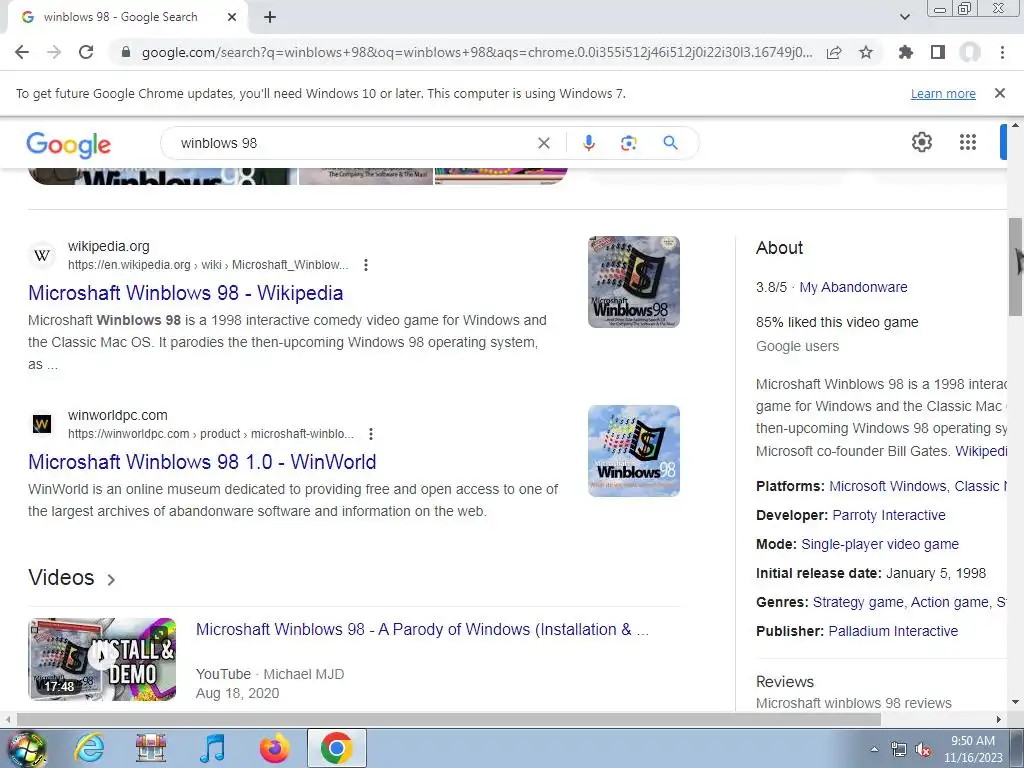The width and height of the screenshot is (1024, 768).
Task: Switch to Chrome in the taskbar
Action: point(336,748)
